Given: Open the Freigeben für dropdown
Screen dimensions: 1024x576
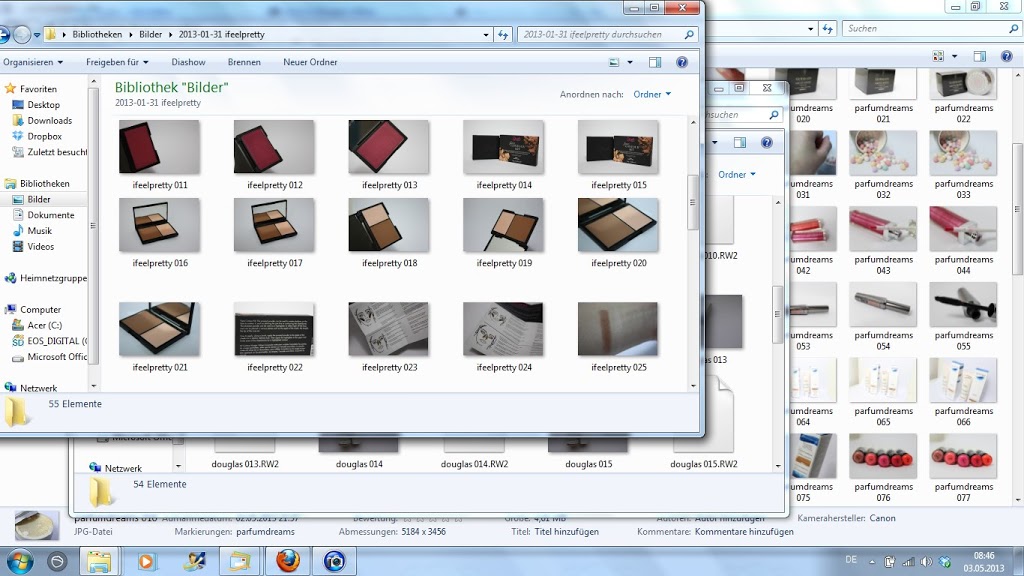Looking at the screenshot, I should click(115, 62).
